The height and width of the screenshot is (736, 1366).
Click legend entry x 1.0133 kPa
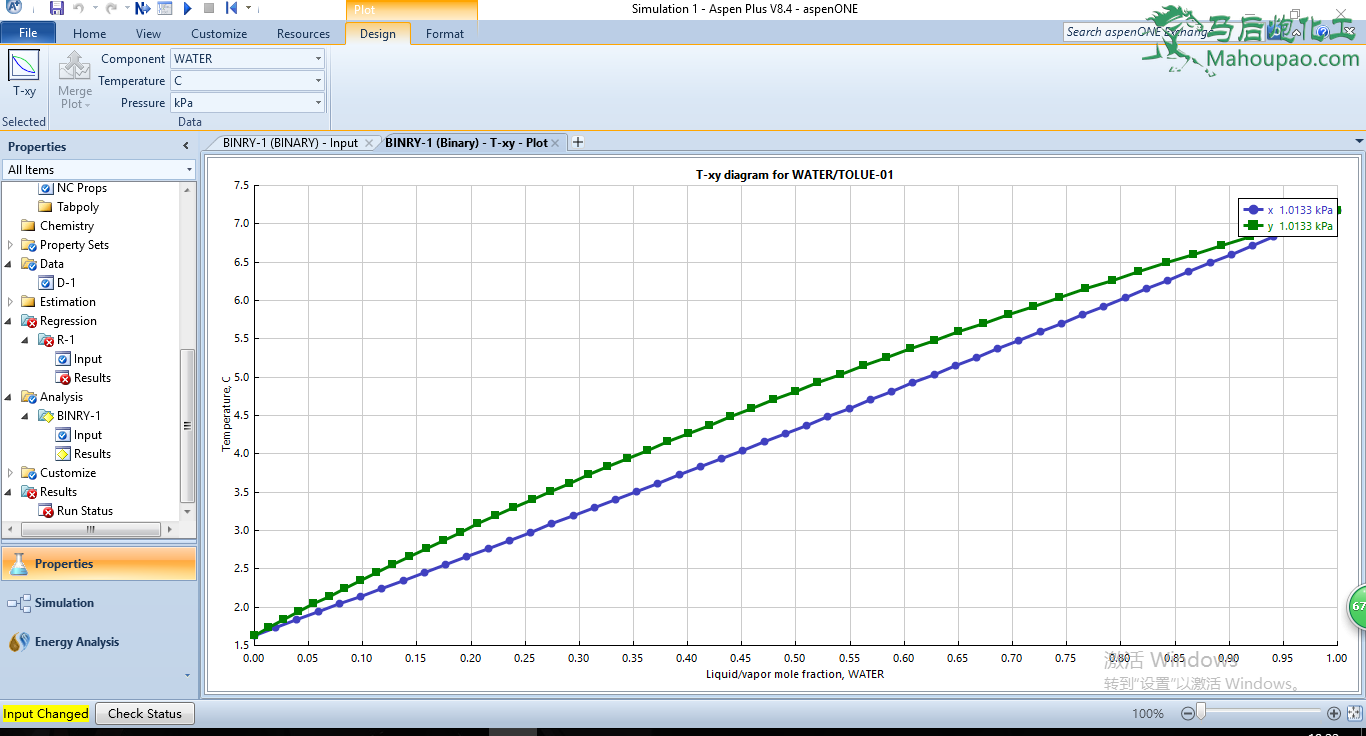[1288, 210]
